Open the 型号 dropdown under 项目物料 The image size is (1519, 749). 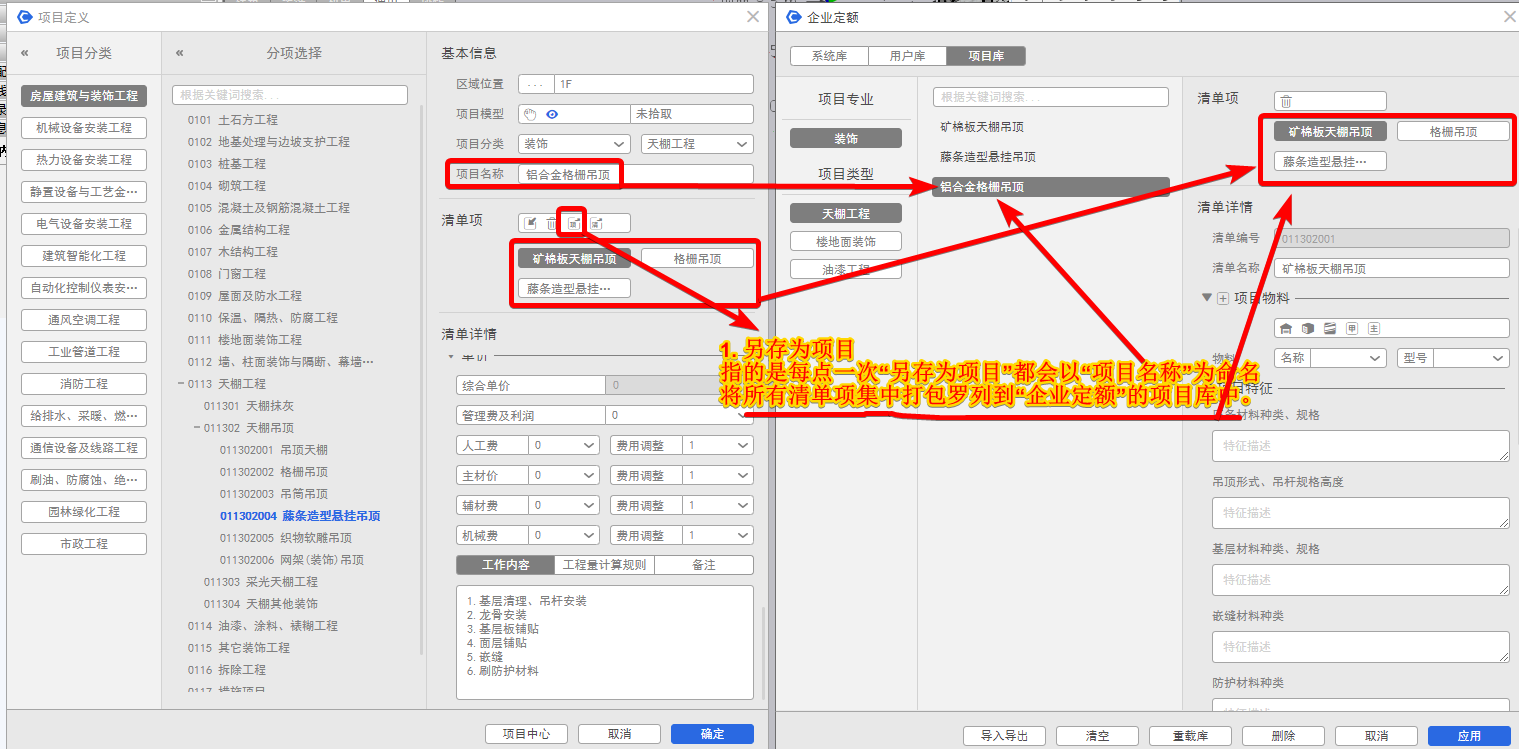1471,358
